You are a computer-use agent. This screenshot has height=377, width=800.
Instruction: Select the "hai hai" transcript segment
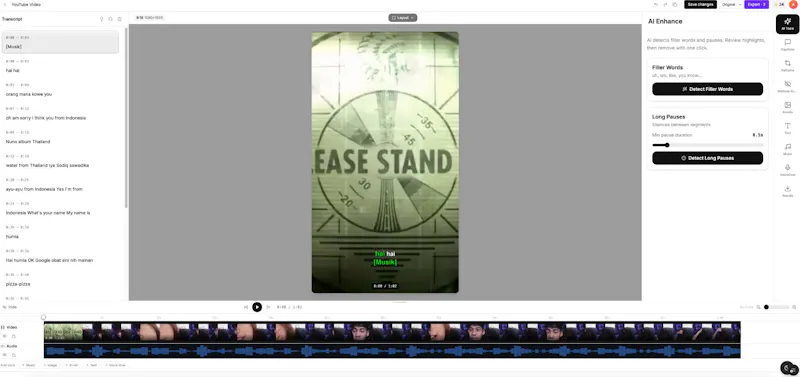coord(60,66)
